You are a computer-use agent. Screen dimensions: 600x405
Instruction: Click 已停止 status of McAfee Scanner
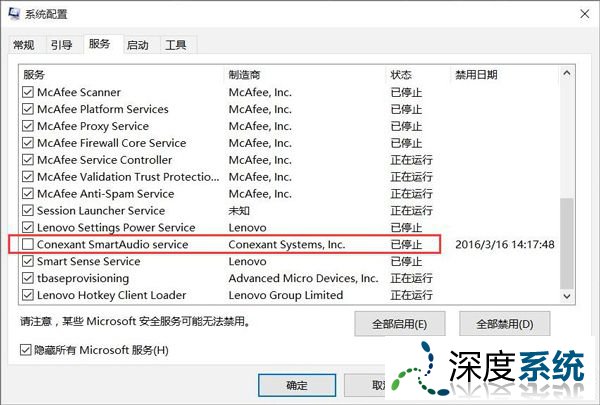tap(406, 92)
